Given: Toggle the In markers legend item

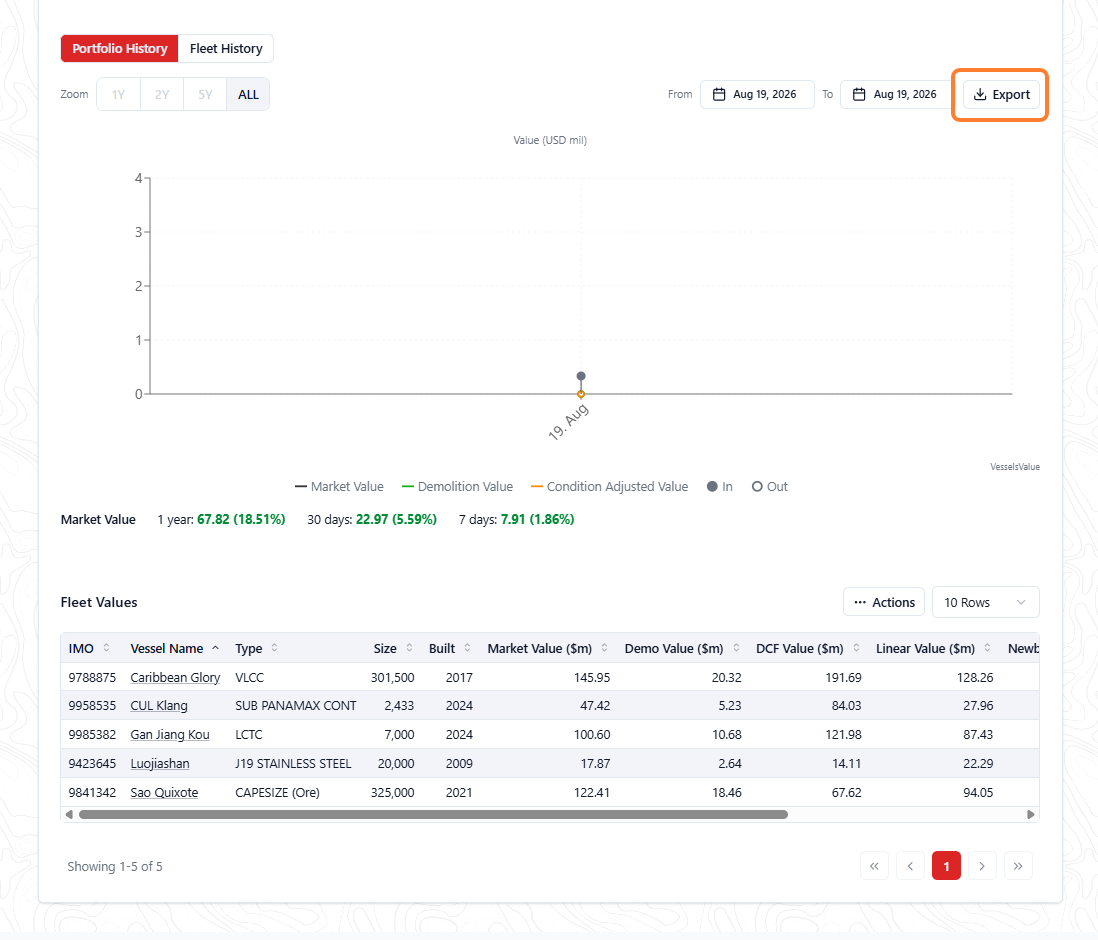Looking at the screenshot, I should (720, 486).
